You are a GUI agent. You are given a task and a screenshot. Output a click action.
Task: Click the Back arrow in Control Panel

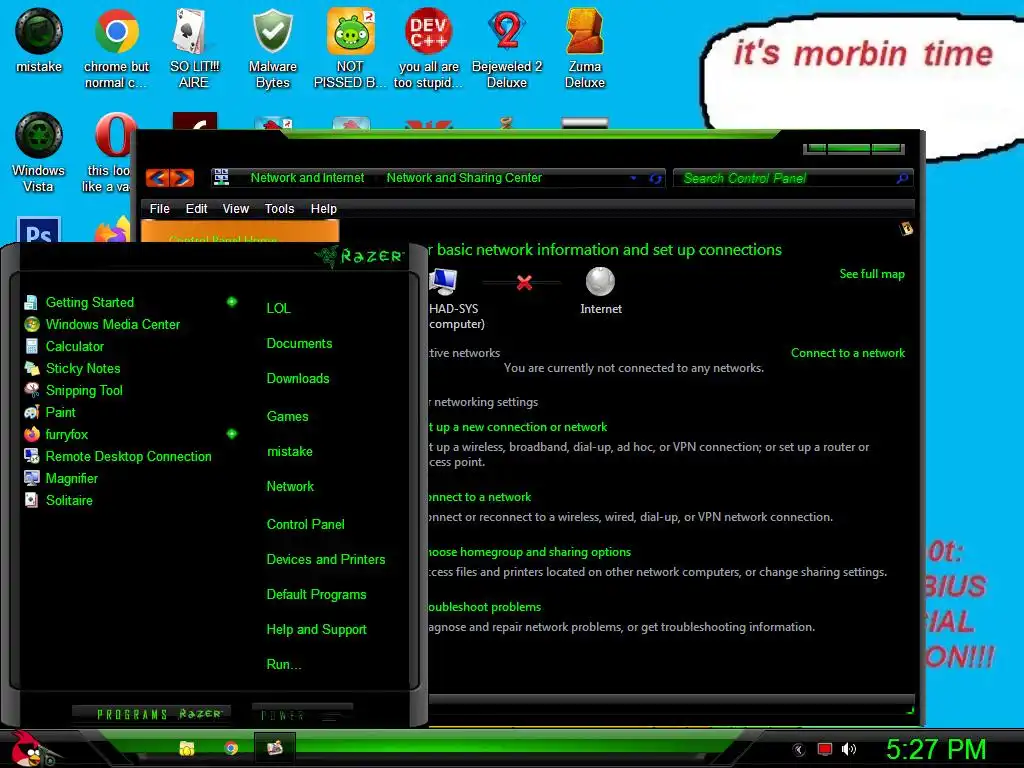point(157,178)
